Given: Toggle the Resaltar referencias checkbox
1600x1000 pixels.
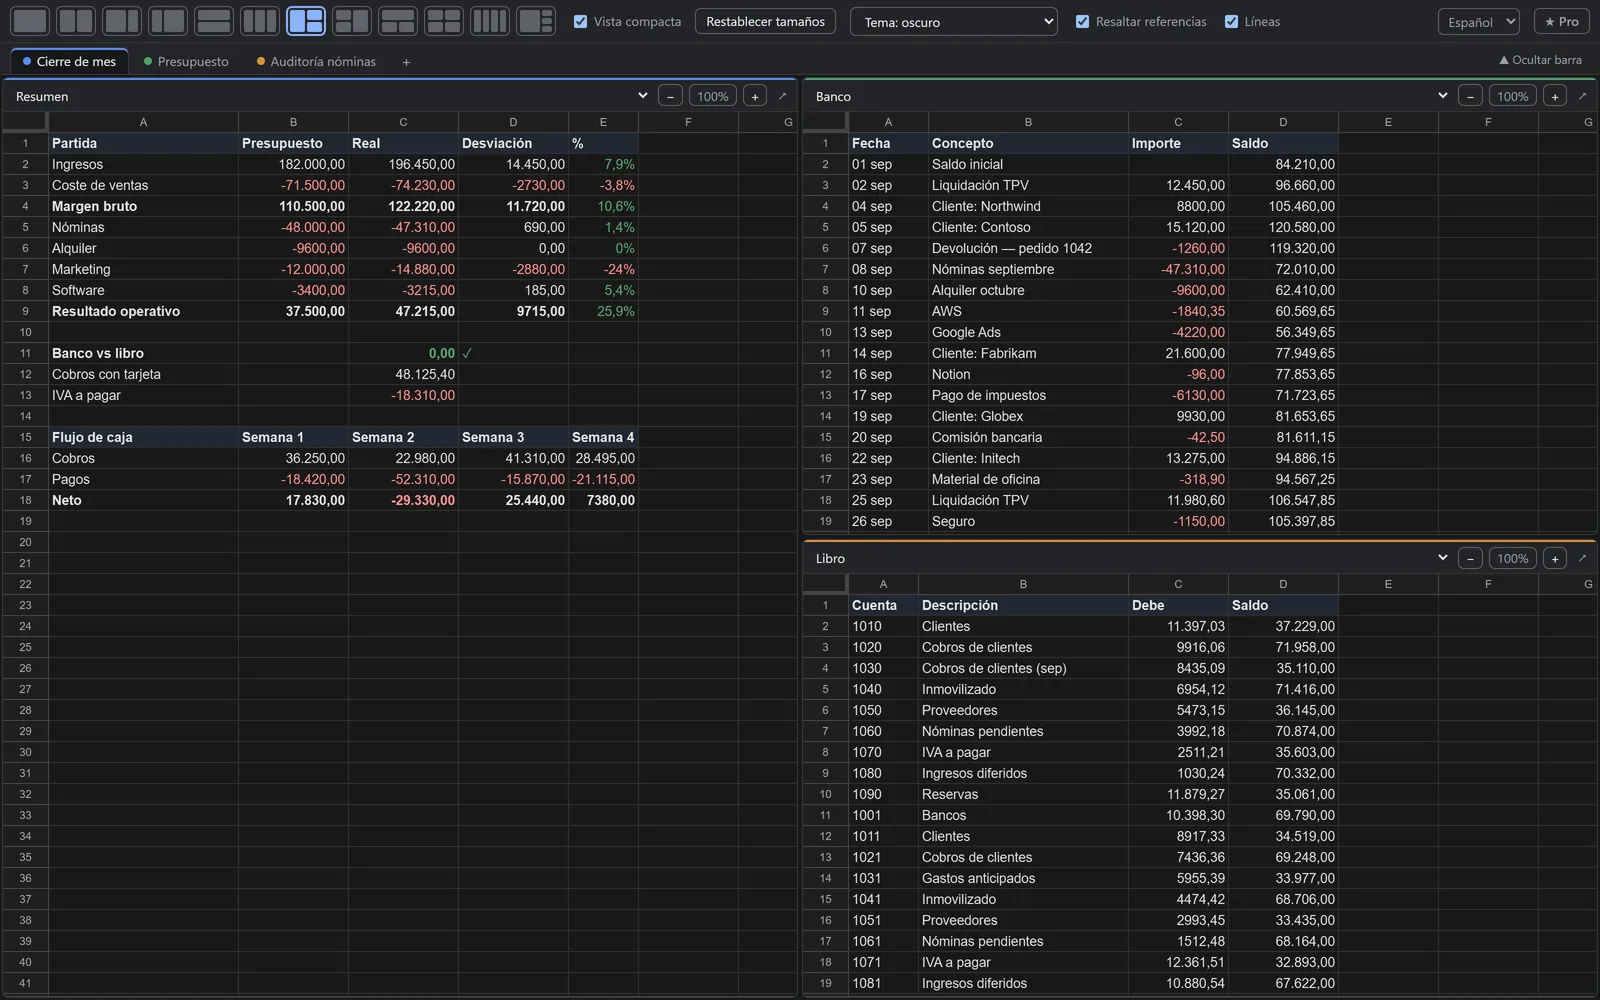Looking at the screenshot, I should [x=1082, y=21].
